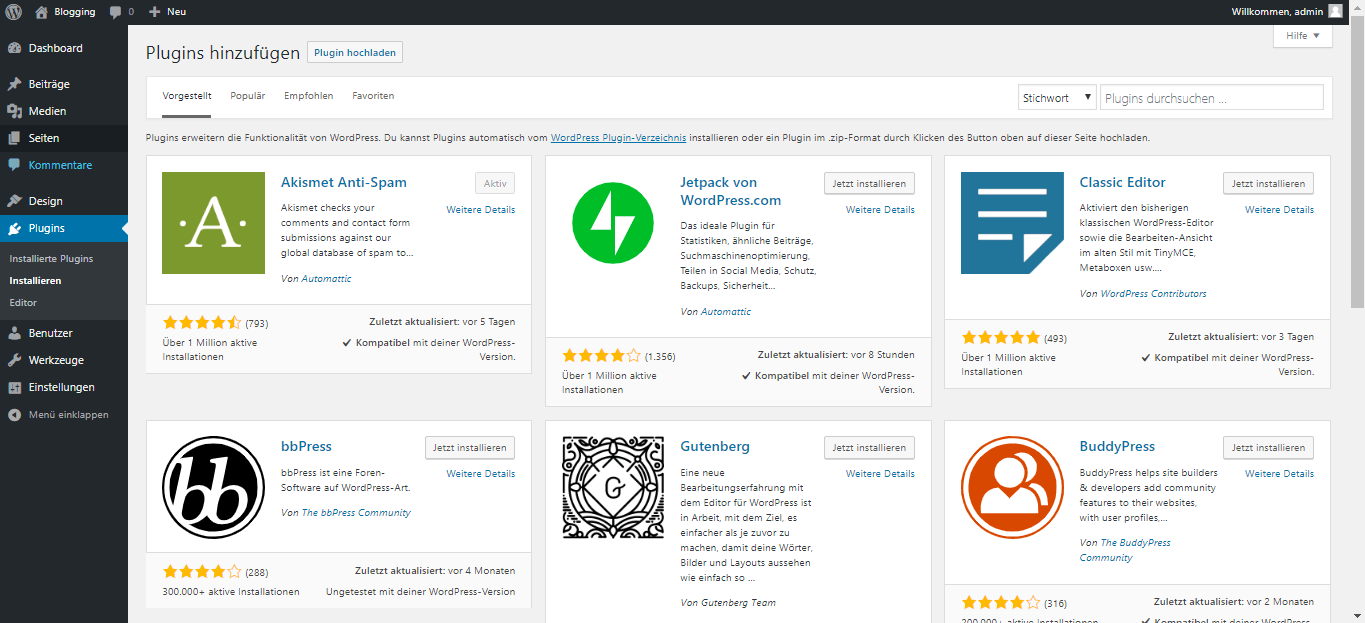The height and width of the screenshot is (623, 1365).
Task: Open the comments bubble icon in admin bar
Action: [116, 12]
